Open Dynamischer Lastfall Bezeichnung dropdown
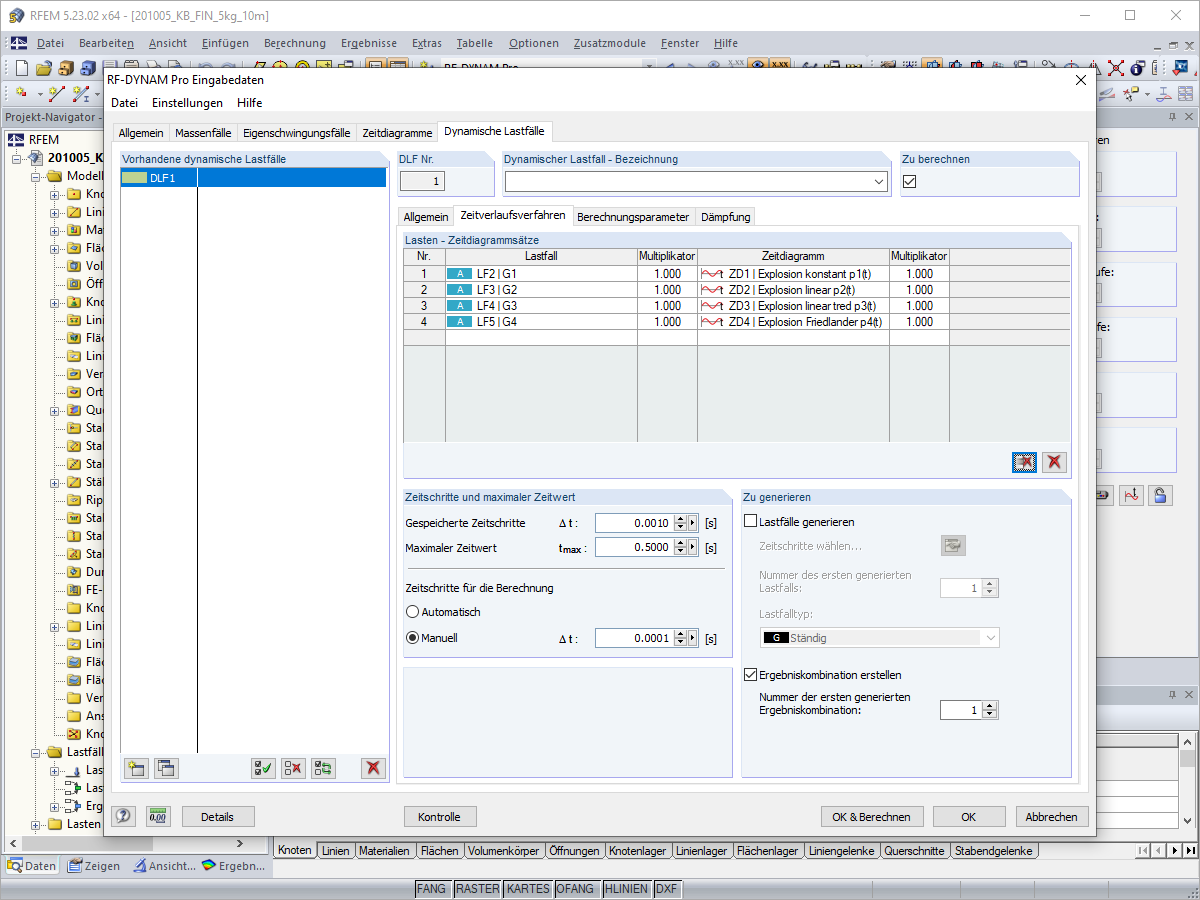This screenshot has width=1200, height=900. pyautogui.click(x=879, y=182)
